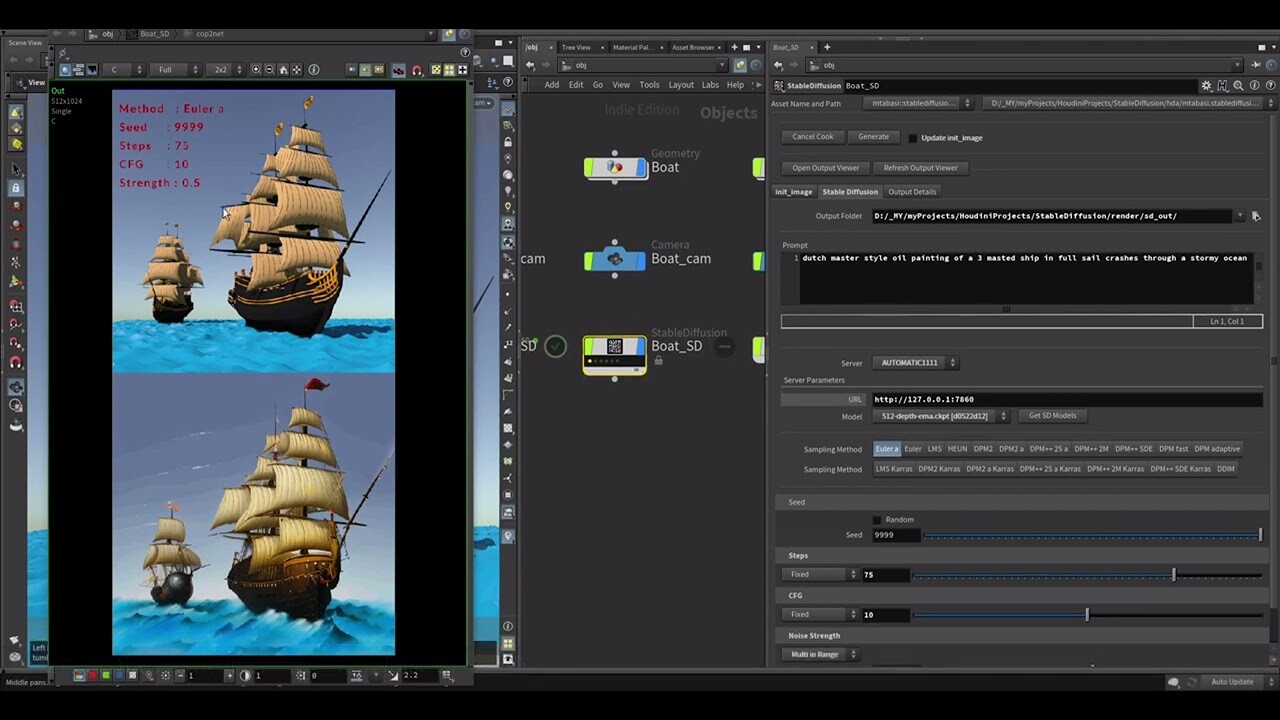
Task: Open the AUTOMATIC1111 server dropdown
Action: (x=911, y=362)
